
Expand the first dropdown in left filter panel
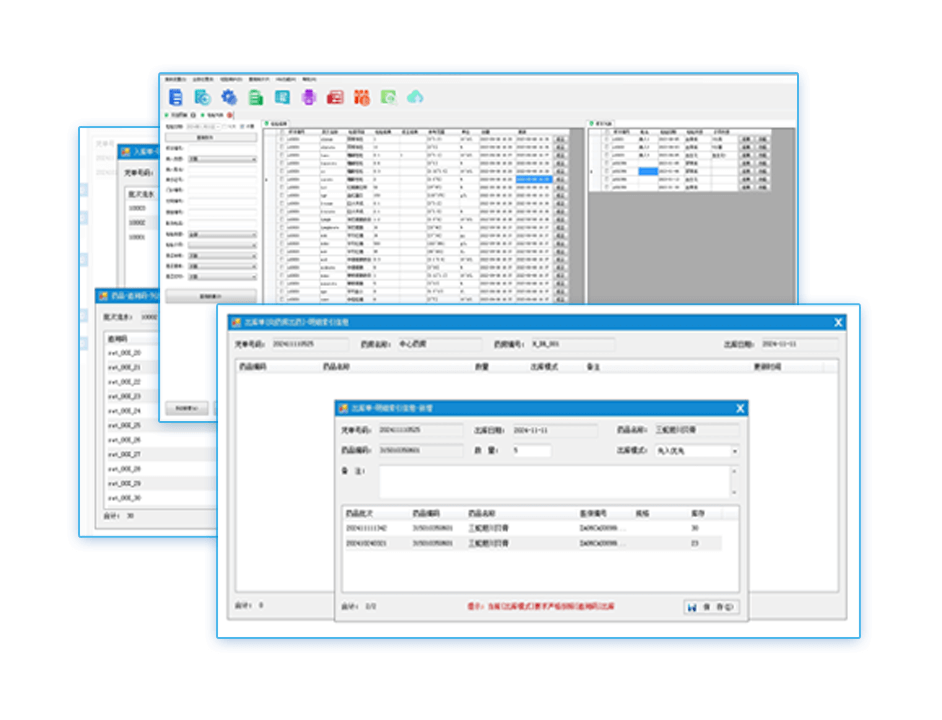[x=254, y=159]
